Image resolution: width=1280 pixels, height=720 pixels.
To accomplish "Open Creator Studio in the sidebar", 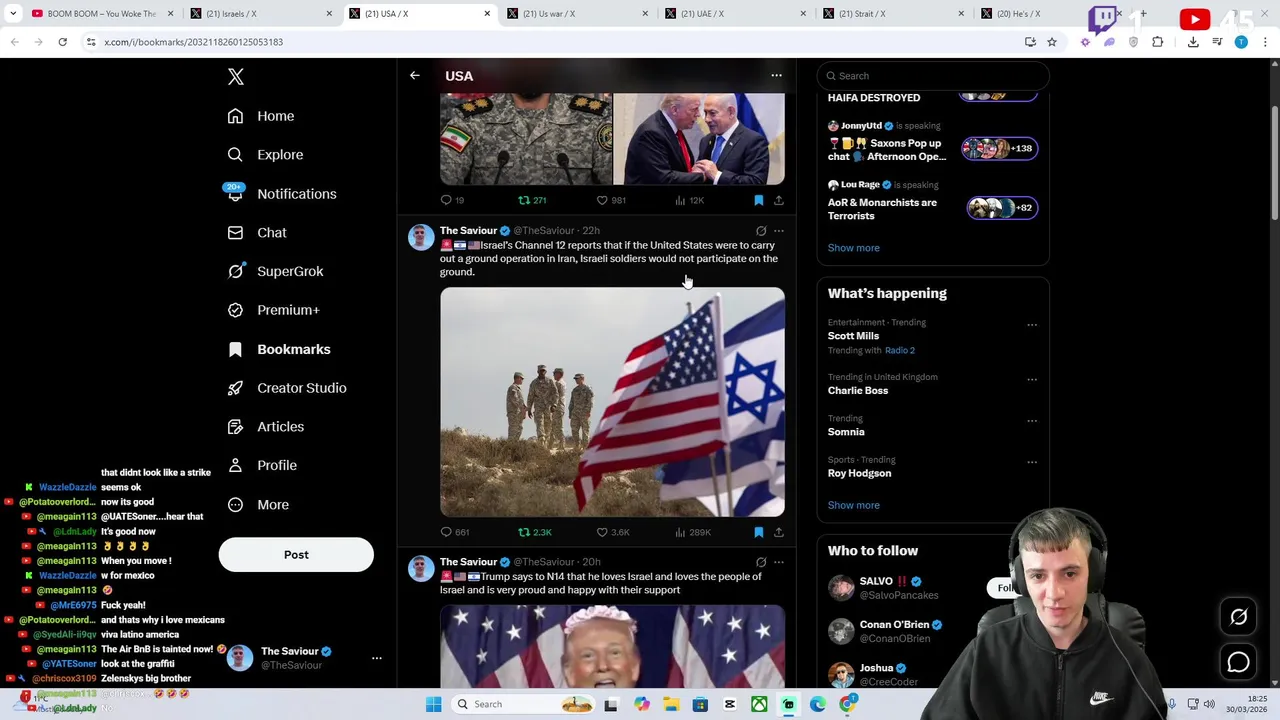I will (x=286, y=388).
